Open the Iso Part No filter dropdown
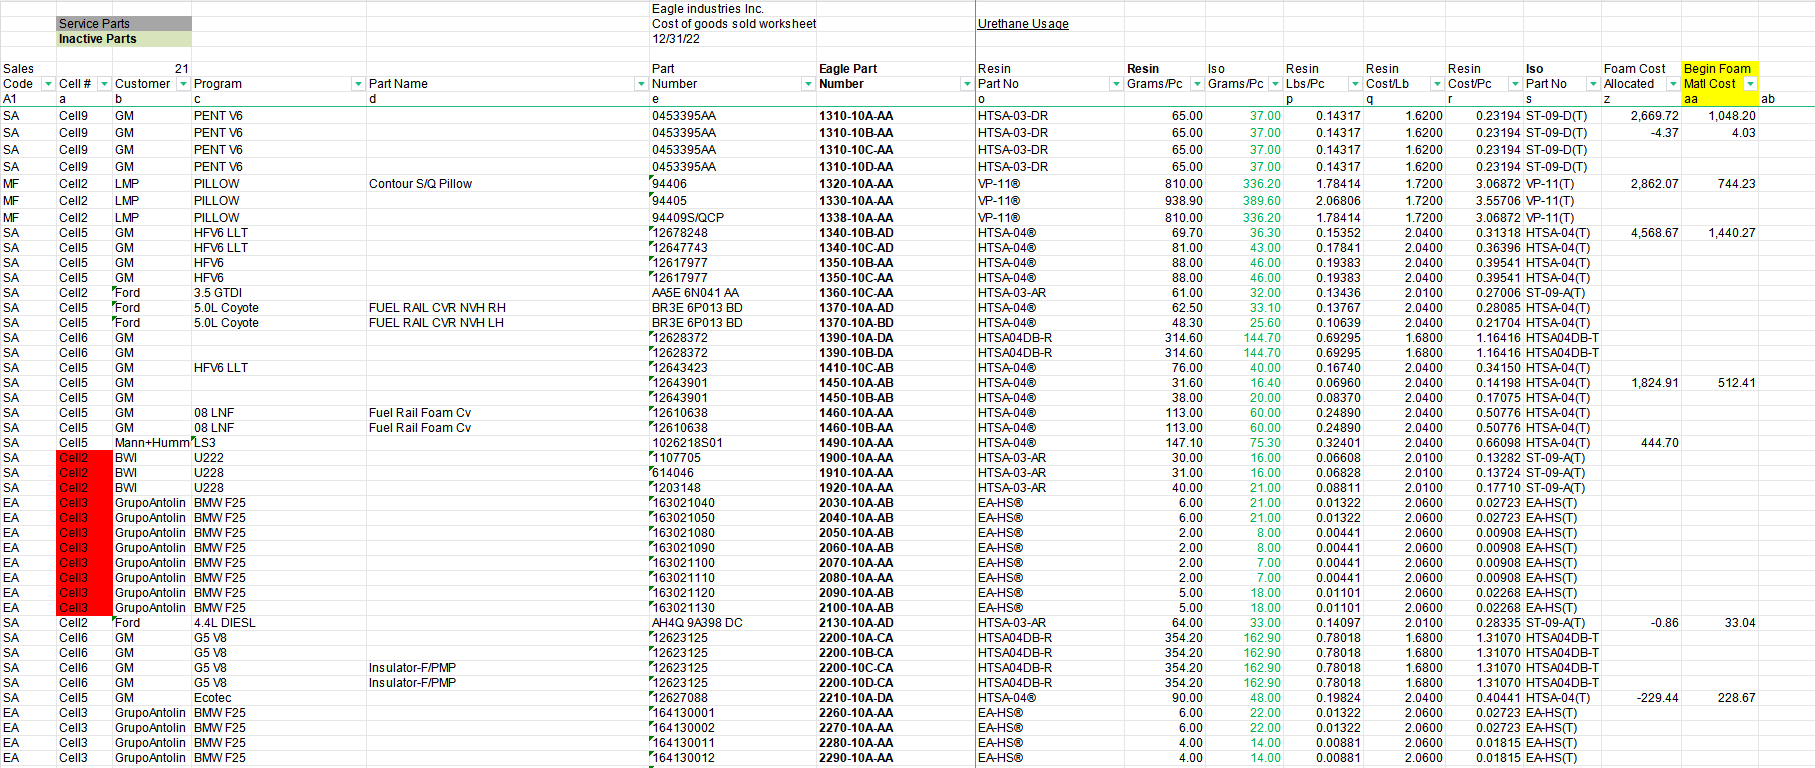The image size is (1815, 768). (1593, 84)
